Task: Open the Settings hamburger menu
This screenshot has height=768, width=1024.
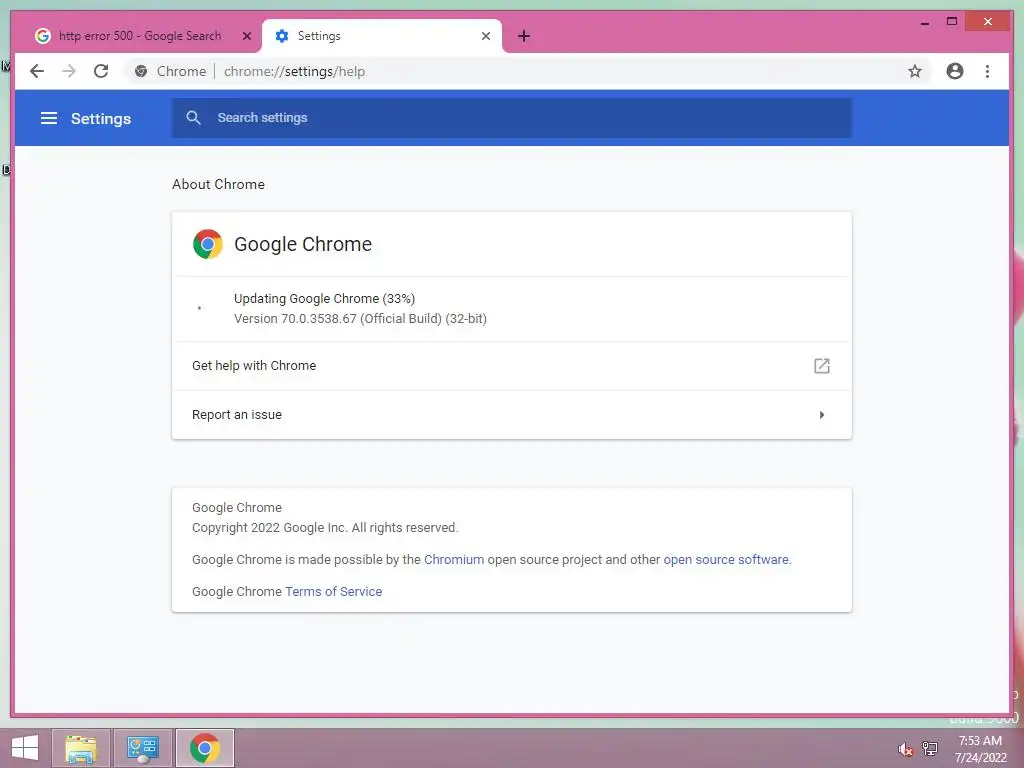Action: tap(49, 118)
